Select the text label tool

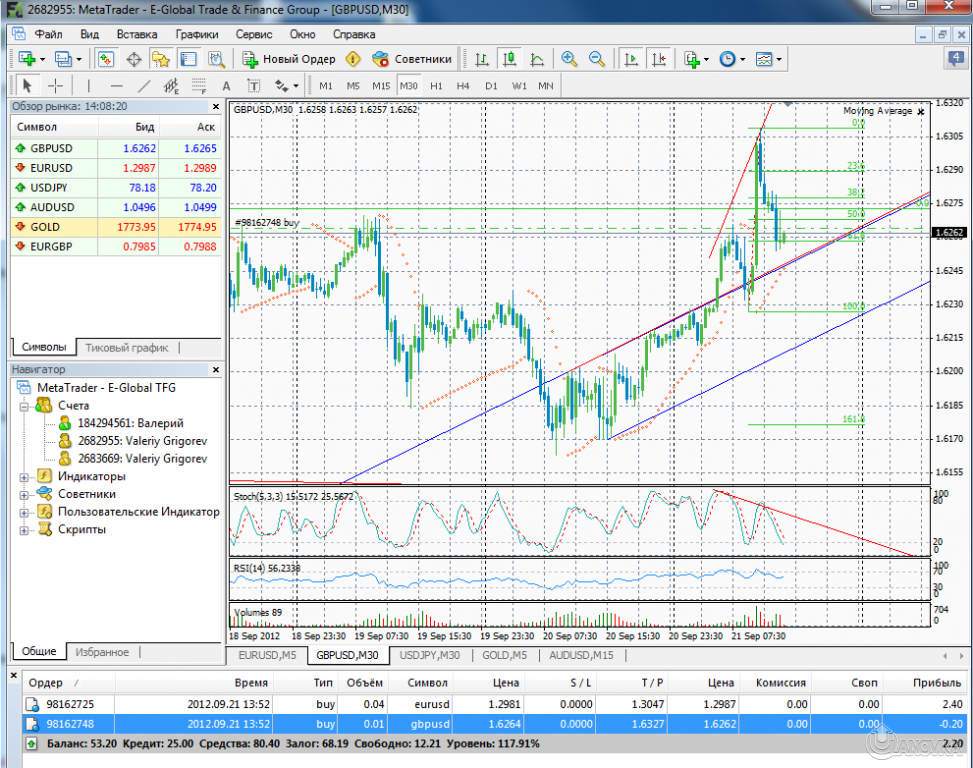pos(254,86)
